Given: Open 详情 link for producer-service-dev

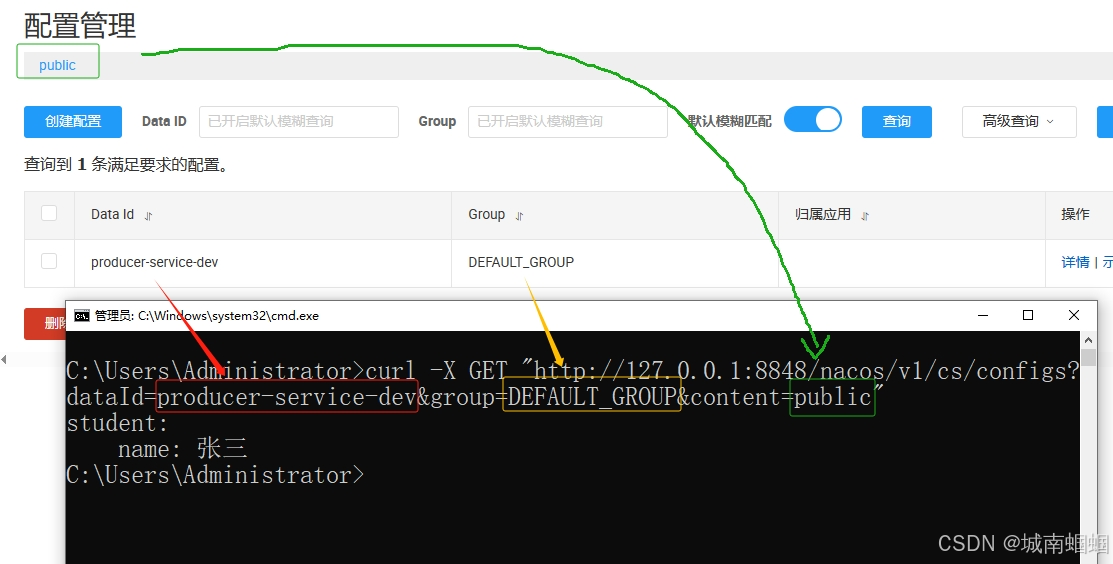Looking at the screenshot, I should point(1075,262).
